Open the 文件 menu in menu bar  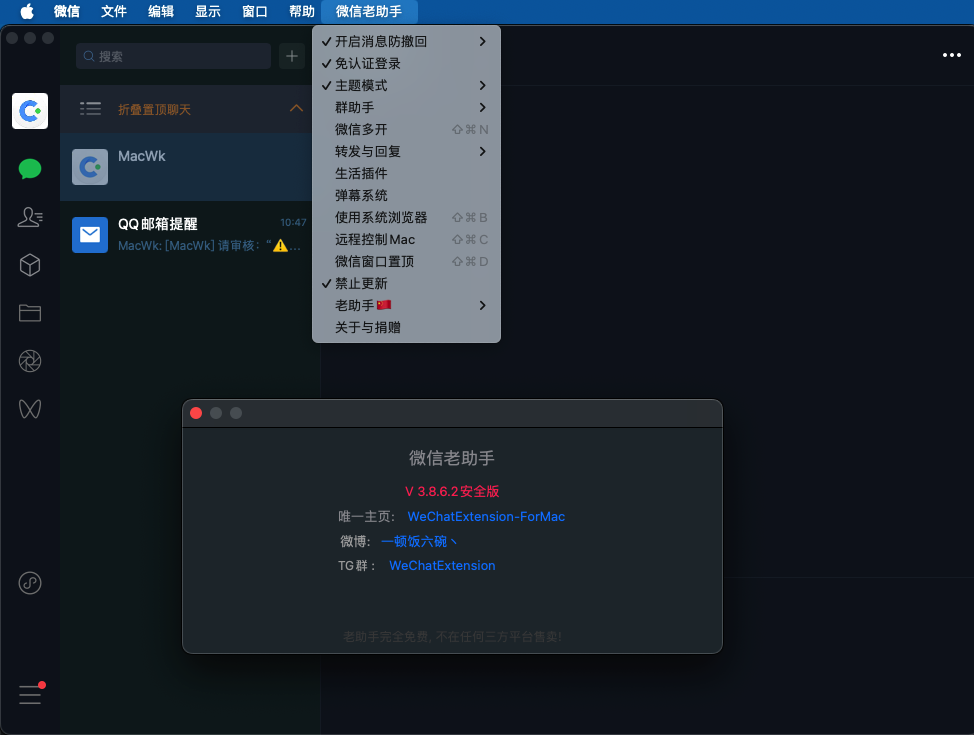pyautogui.click(x=114, y=11)
